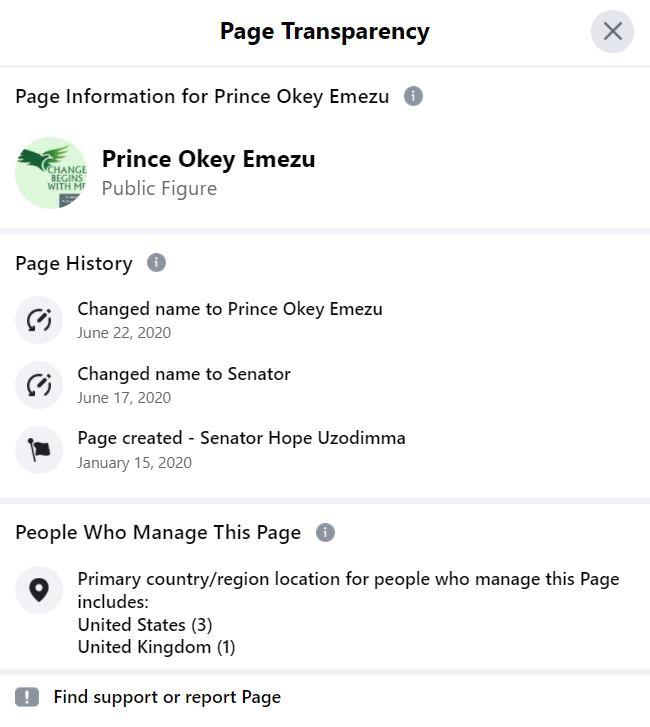Click the June 22, 2020 date

click(124, 333)
